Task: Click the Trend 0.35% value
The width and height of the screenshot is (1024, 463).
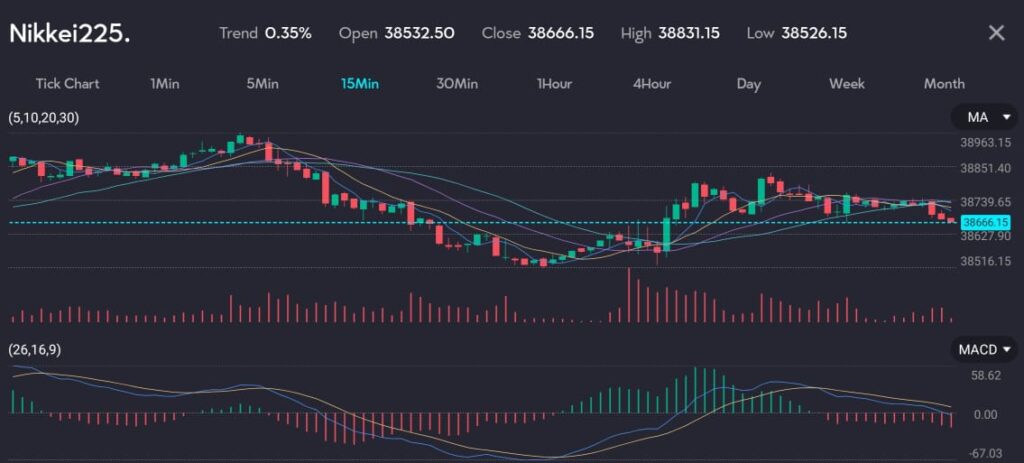Action: [x=288, y=33]
